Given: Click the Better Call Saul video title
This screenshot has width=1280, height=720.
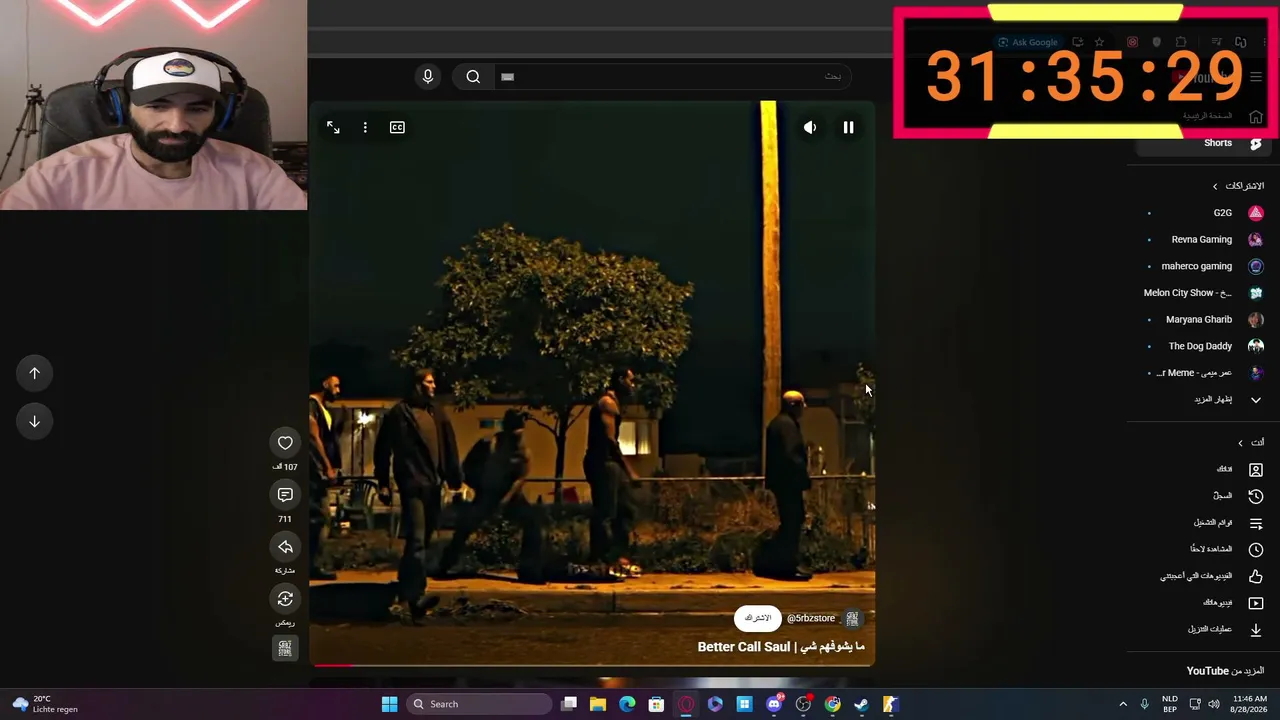Looking at the screenshot, I should pyautogui.click(x=781, y=647).
